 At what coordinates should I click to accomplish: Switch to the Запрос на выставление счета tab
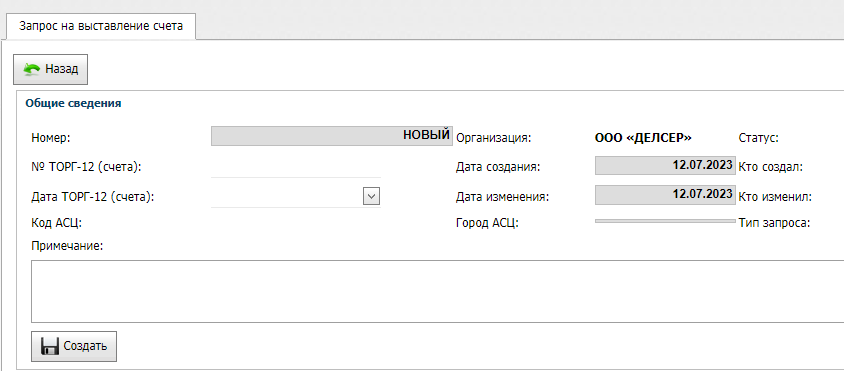coord(101,26)
